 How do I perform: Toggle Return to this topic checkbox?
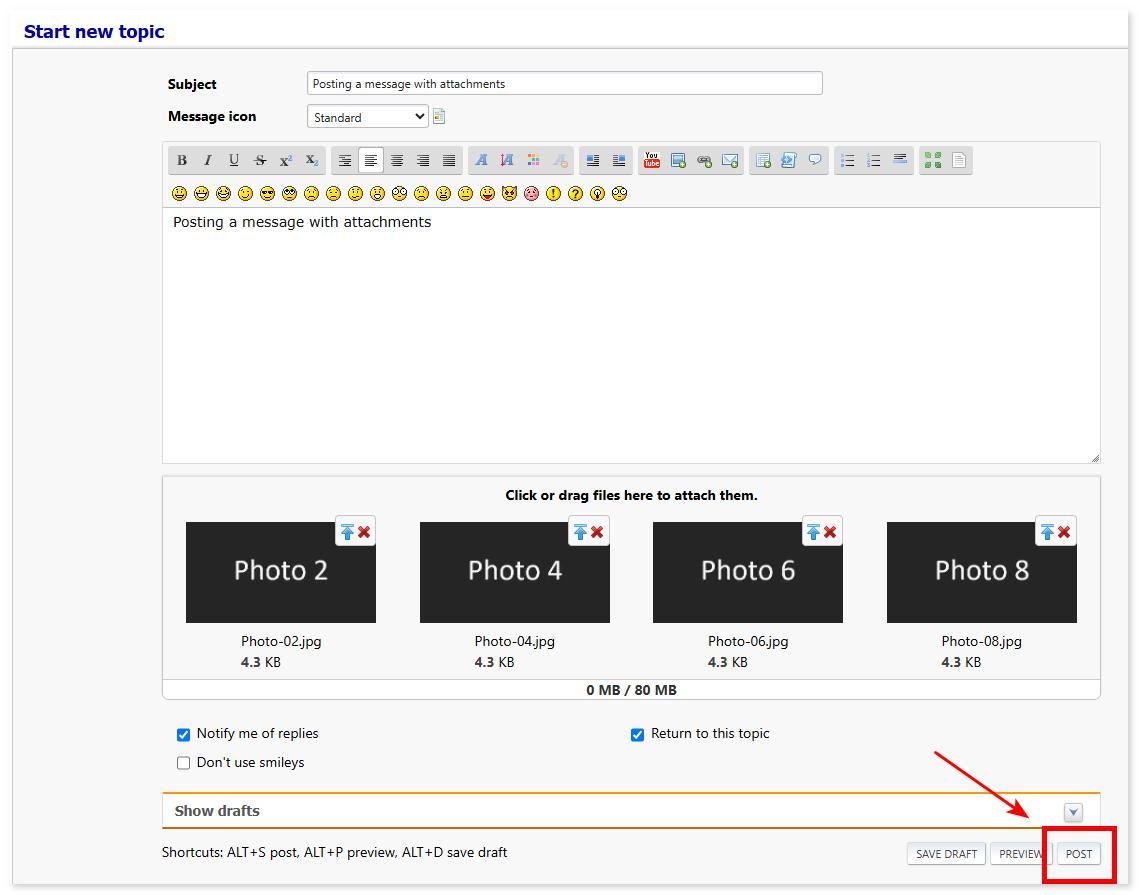point(637,735)
